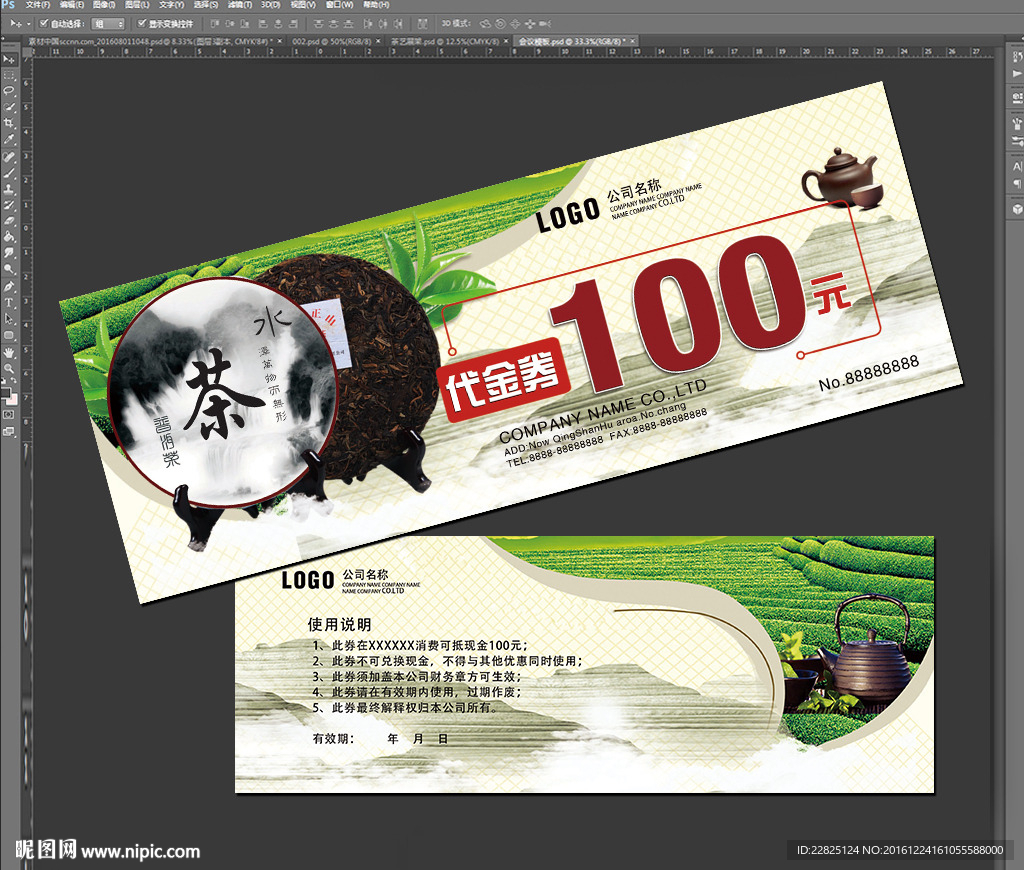The image size is (1024, 870).
Task: Open the 滤镜(T) menu
Action: (x=240, y=5)
